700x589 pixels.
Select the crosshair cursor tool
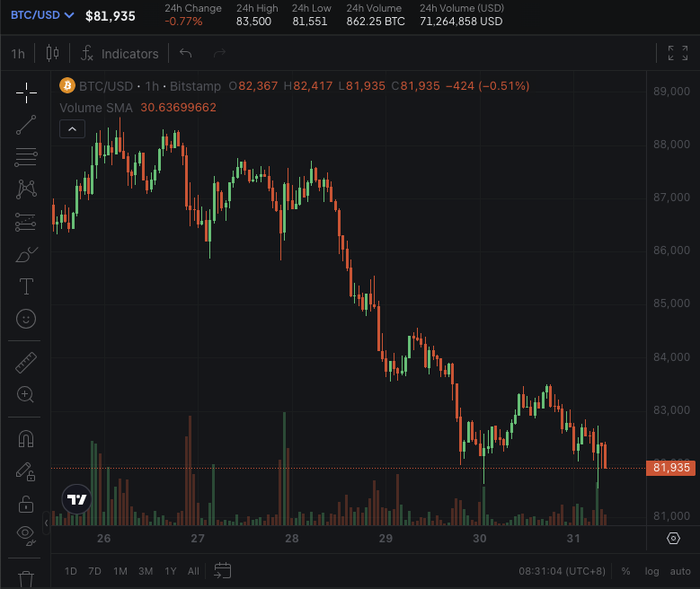pyautogui.click(x=26, y=92)
